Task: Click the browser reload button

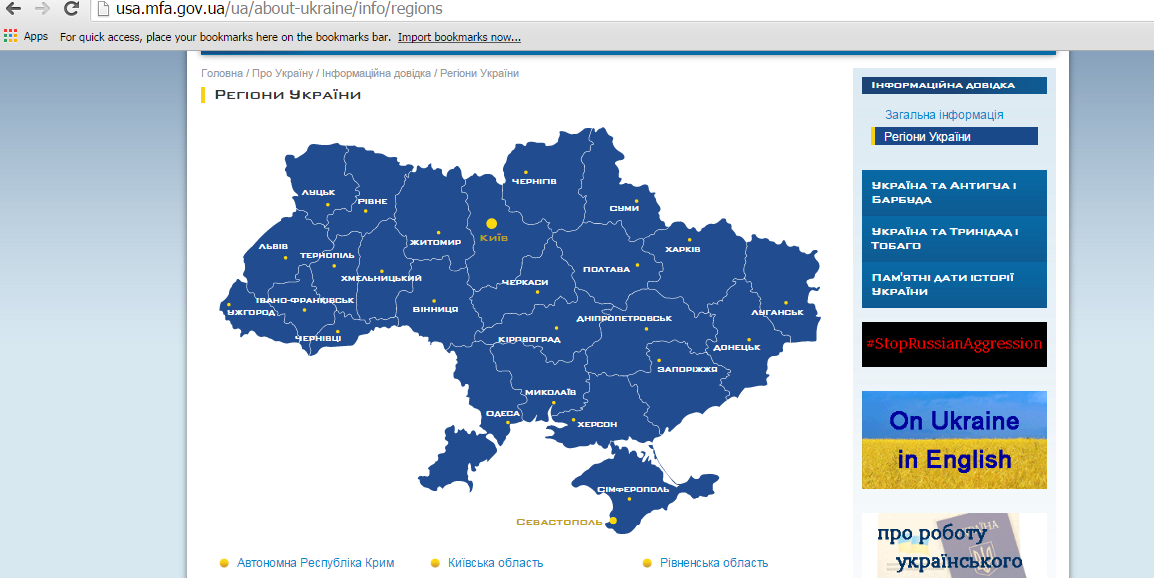Action: (x=71, y=9)
